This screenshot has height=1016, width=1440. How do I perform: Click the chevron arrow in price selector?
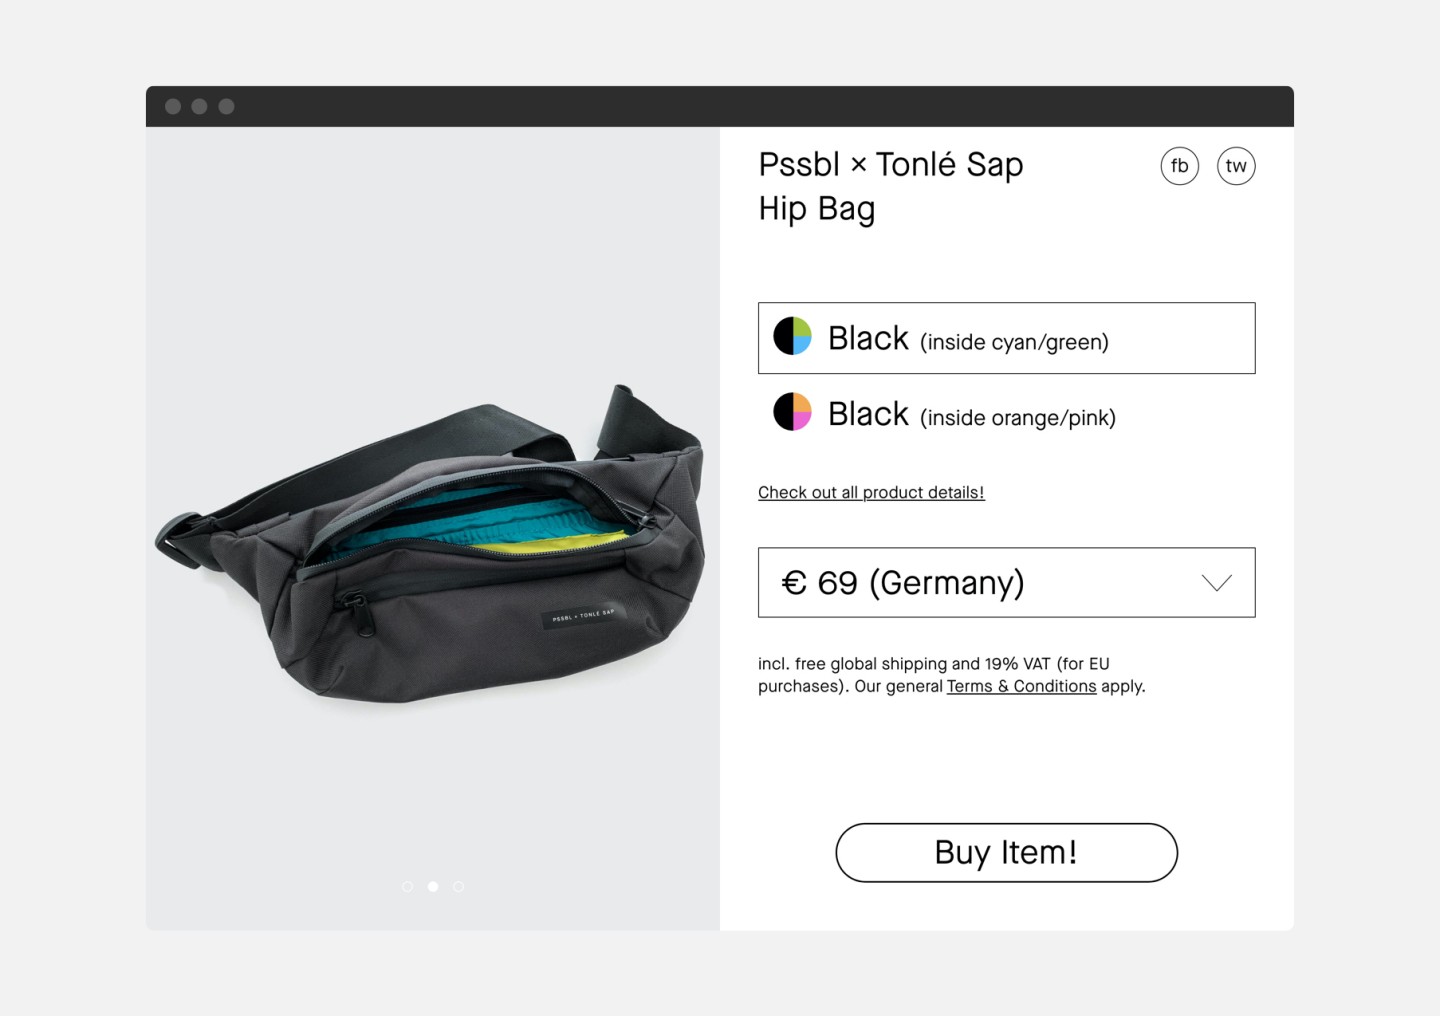point(1216,582)
